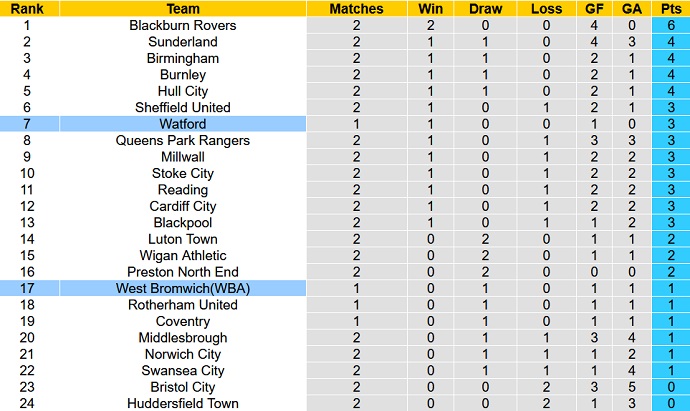Click the Pts column header
Screen dimensions: 690x411
(x=671, y=8)
